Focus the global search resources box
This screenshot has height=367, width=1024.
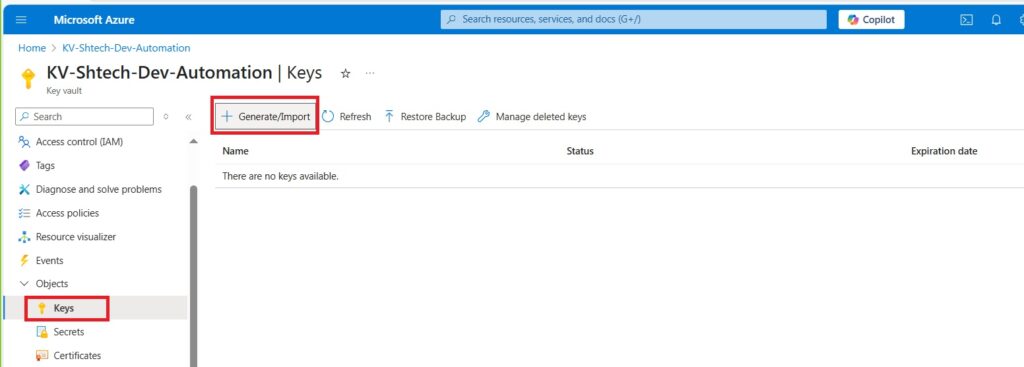(633, 20)
